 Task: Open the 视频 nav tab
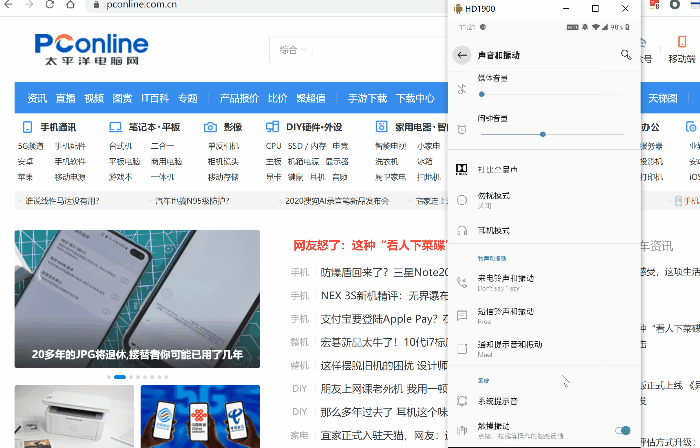[x=94, y=98]
